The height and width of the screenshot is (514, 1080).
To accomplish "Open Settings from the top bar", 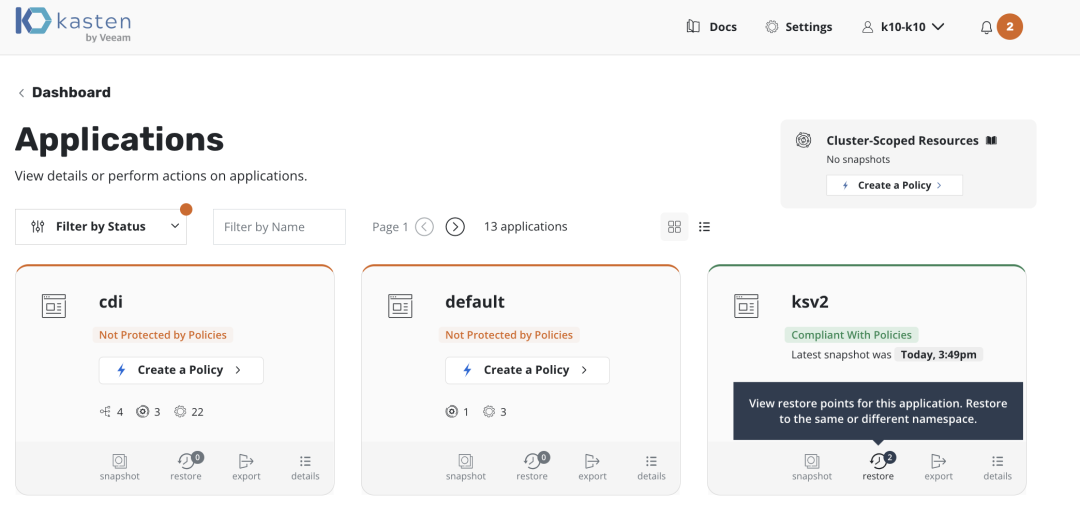I will coord(799,27).
